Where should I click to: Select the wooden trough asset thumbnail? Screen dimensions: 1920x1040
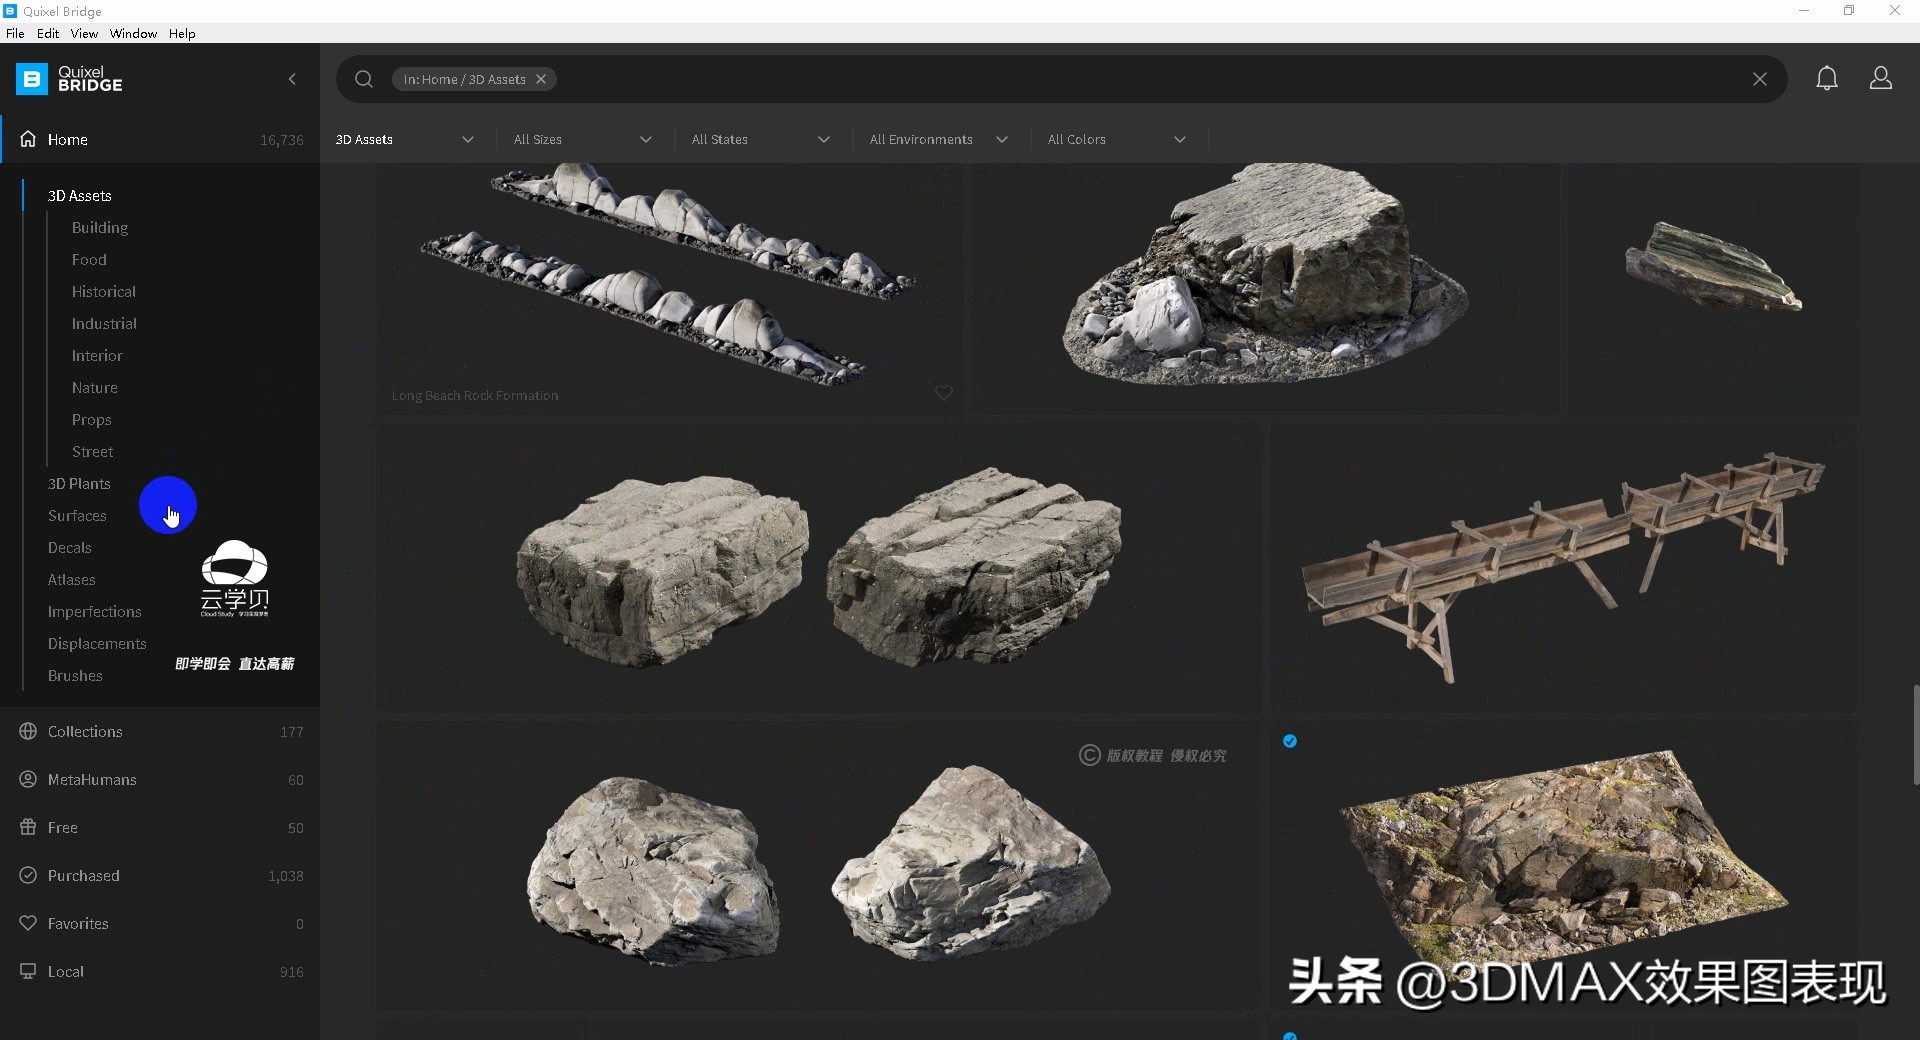pos(1563,567)
